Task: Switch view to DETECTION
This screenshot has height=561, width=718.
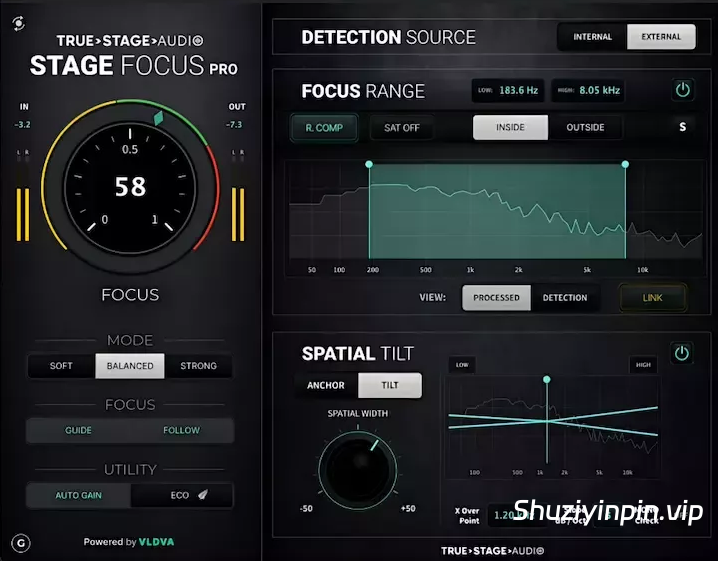Action: click(x=565, y=298)
